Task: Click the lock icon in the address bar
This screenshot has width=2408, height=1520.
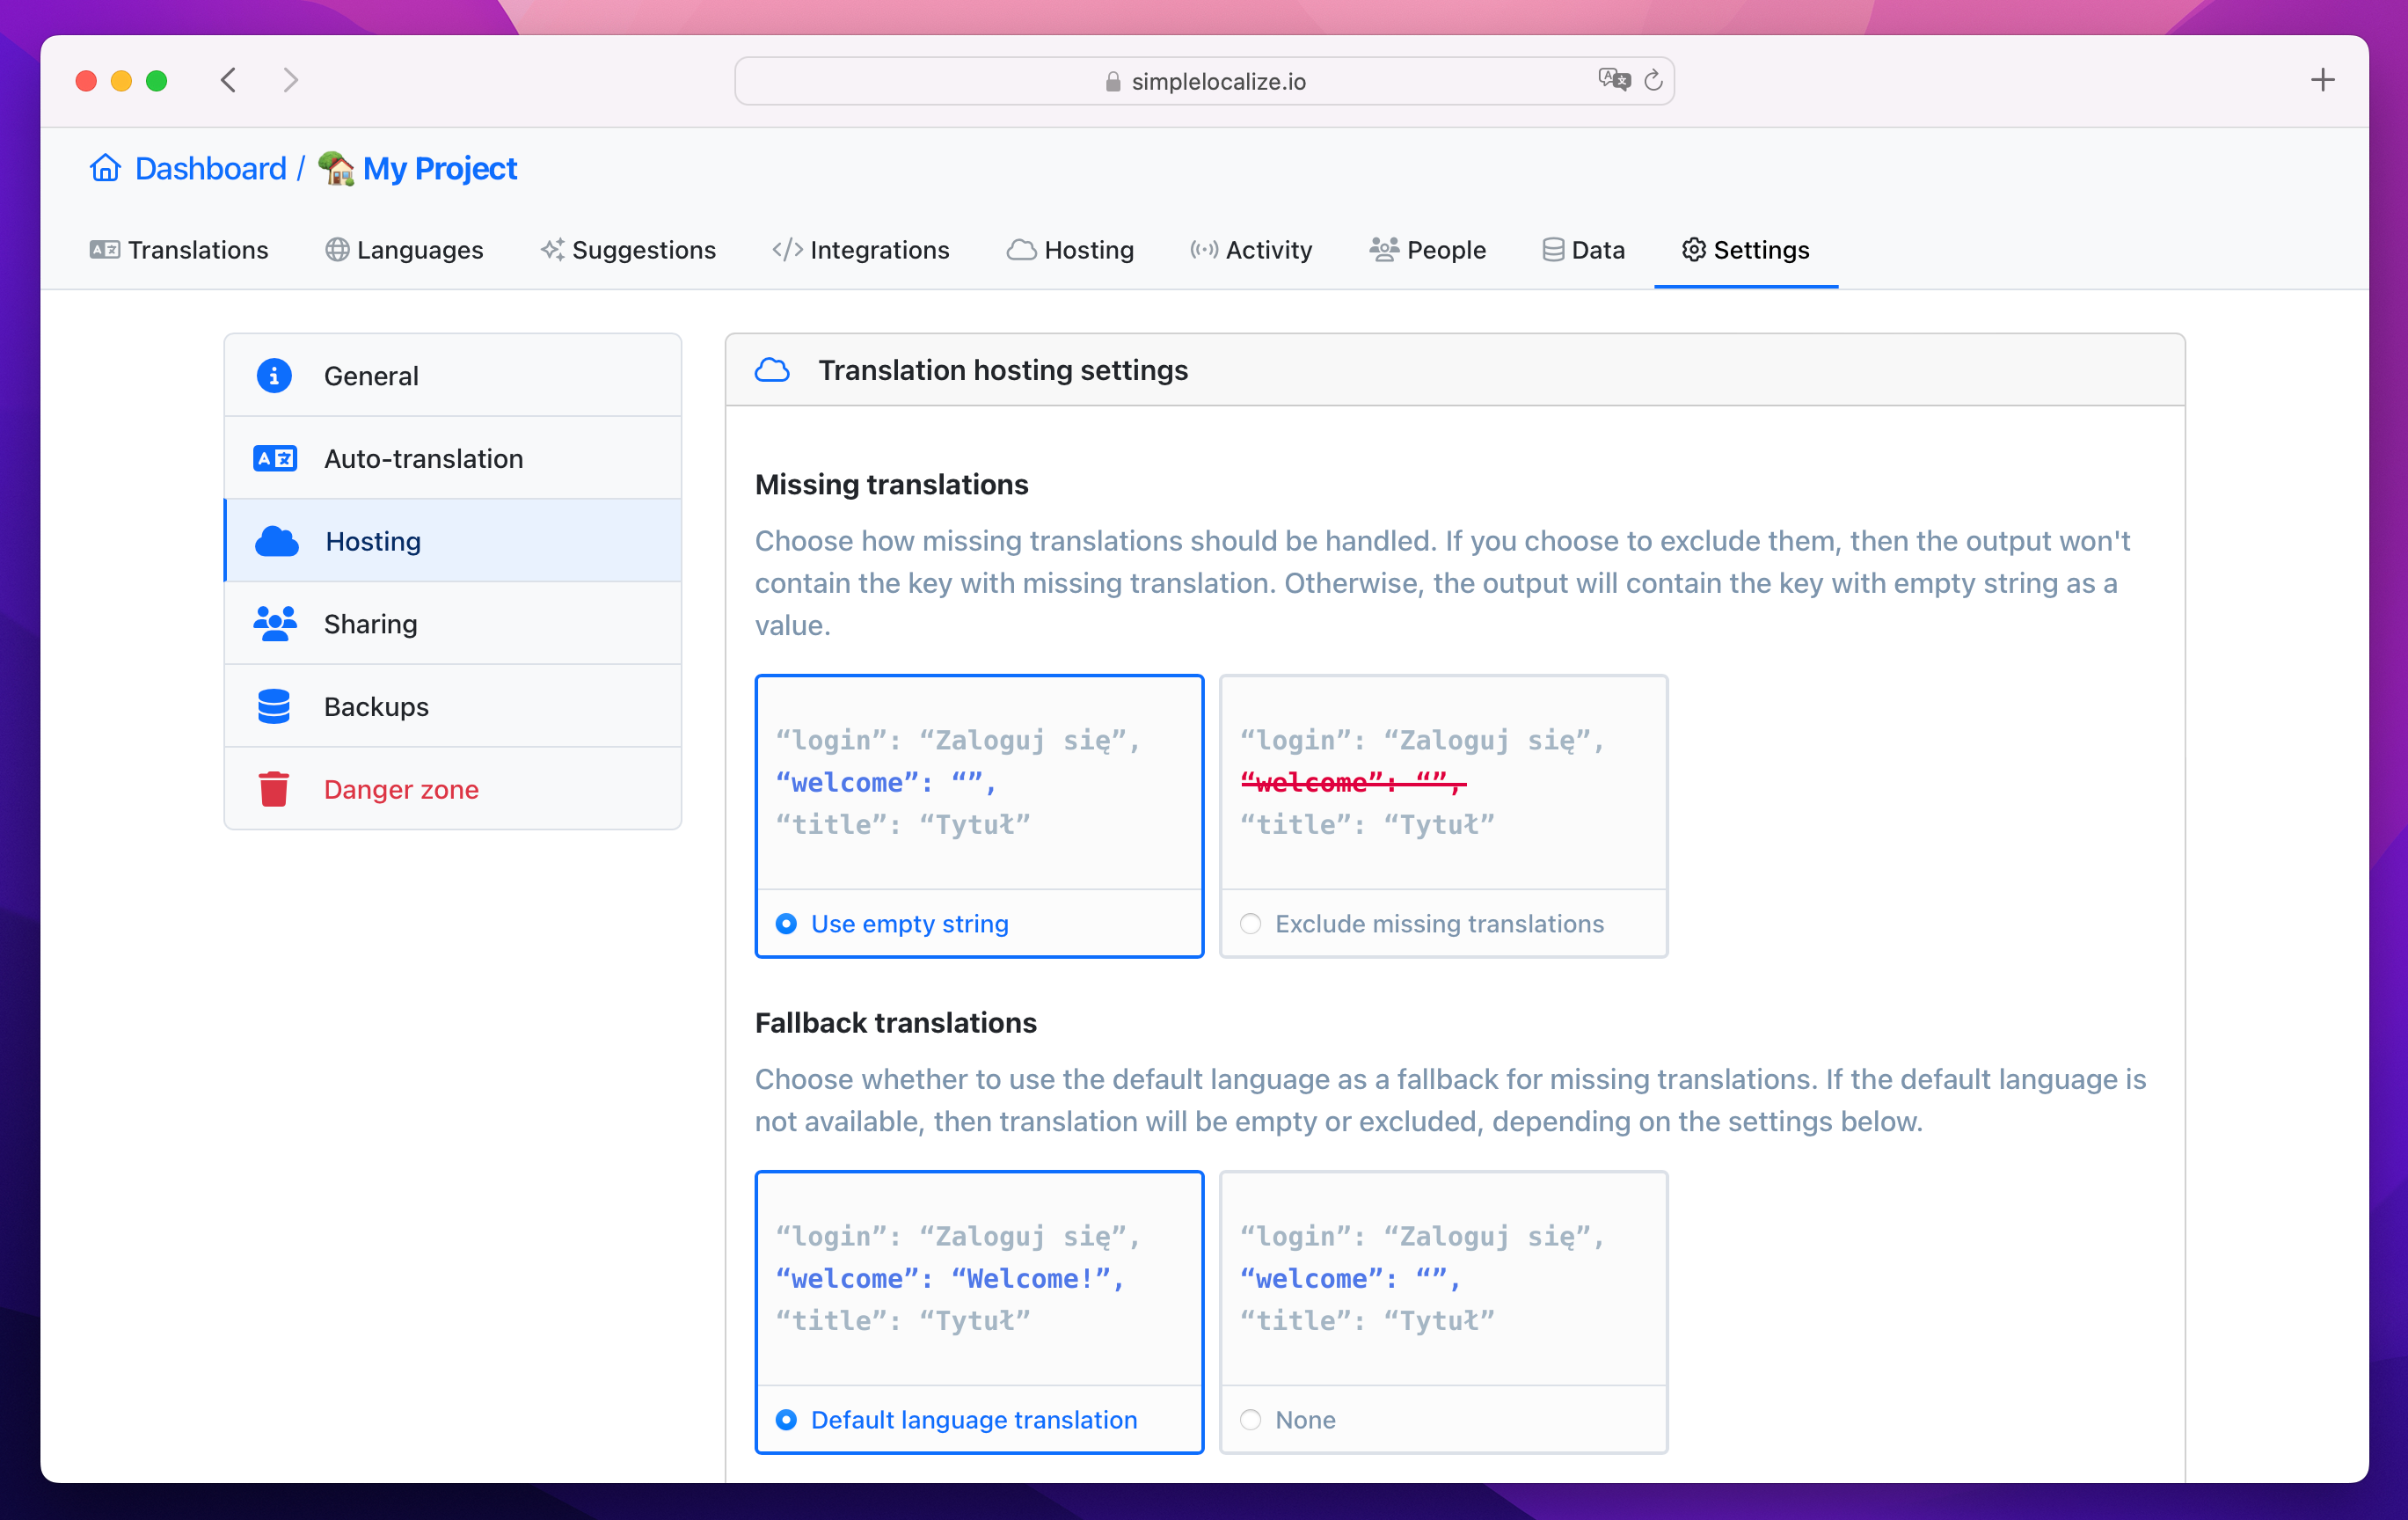Action: pyautogui.click(x=1113, y=81)
